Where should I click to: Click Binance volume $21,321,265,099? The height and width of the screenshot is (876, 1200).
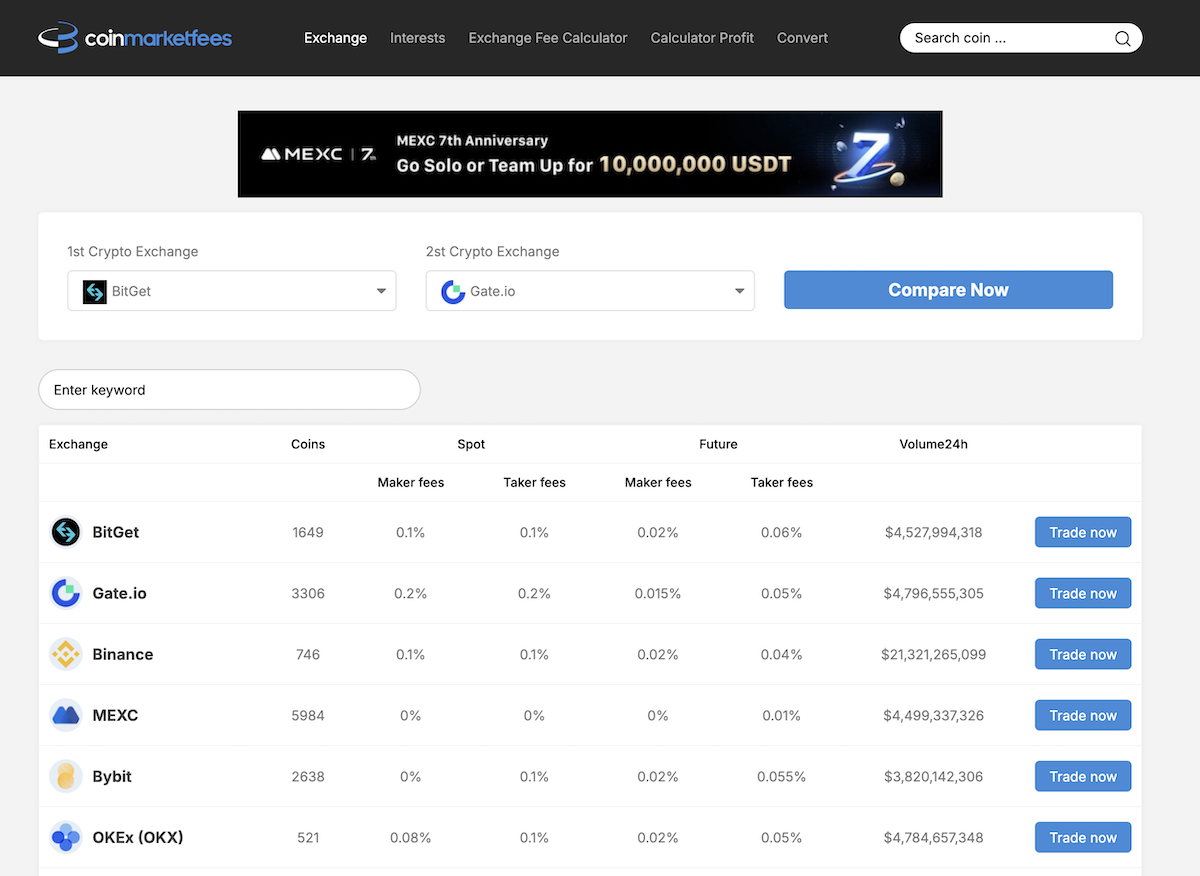point(933,654)
